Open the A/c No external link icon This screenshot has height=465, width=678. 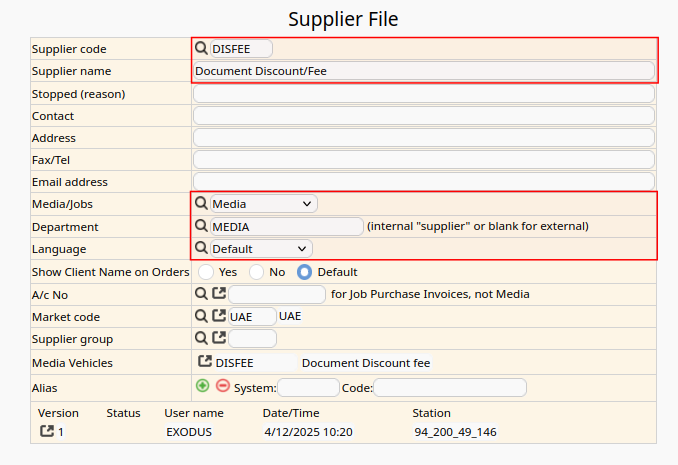(219, 294)
